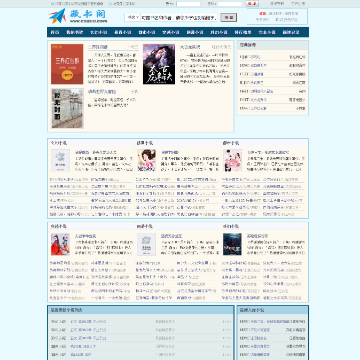Open the red-robed figure novel cover thumbnail

point(60,244)
